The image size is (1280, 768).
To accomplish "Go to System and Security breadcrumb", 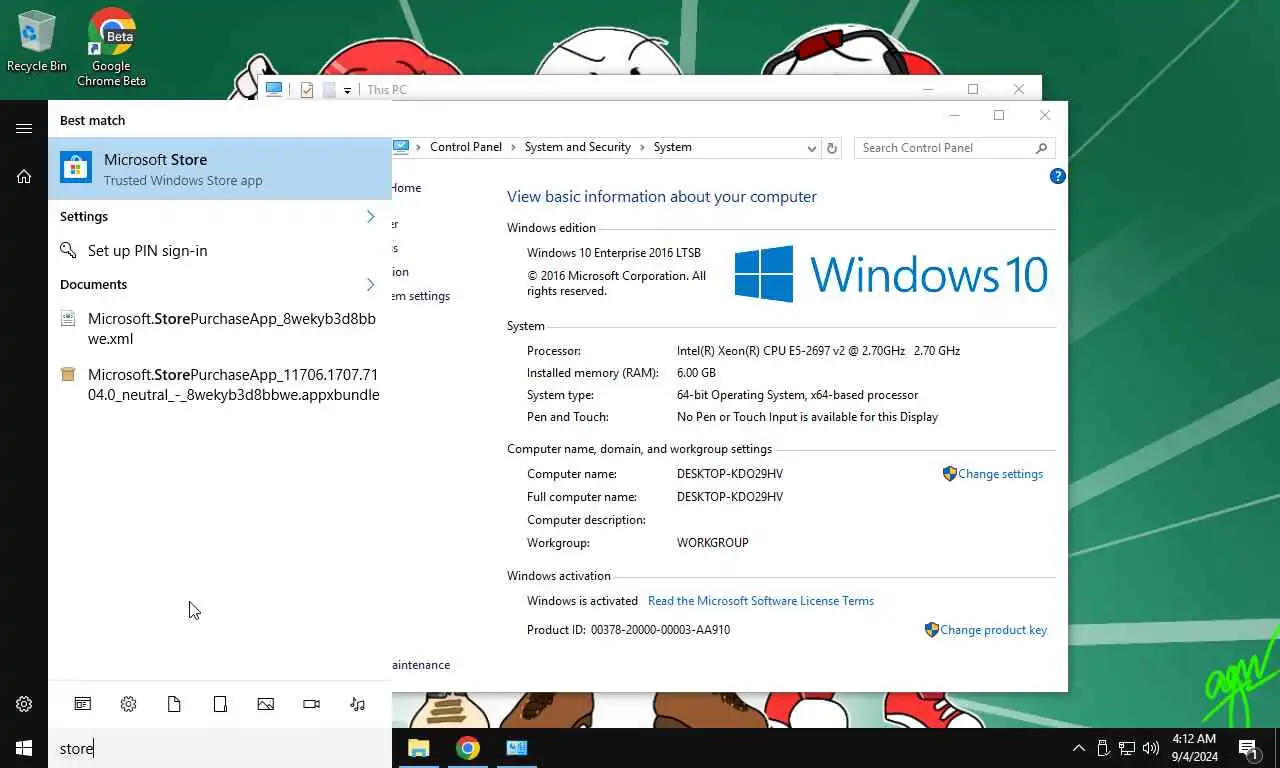I will pyautogui.click(x=577, y=147).
